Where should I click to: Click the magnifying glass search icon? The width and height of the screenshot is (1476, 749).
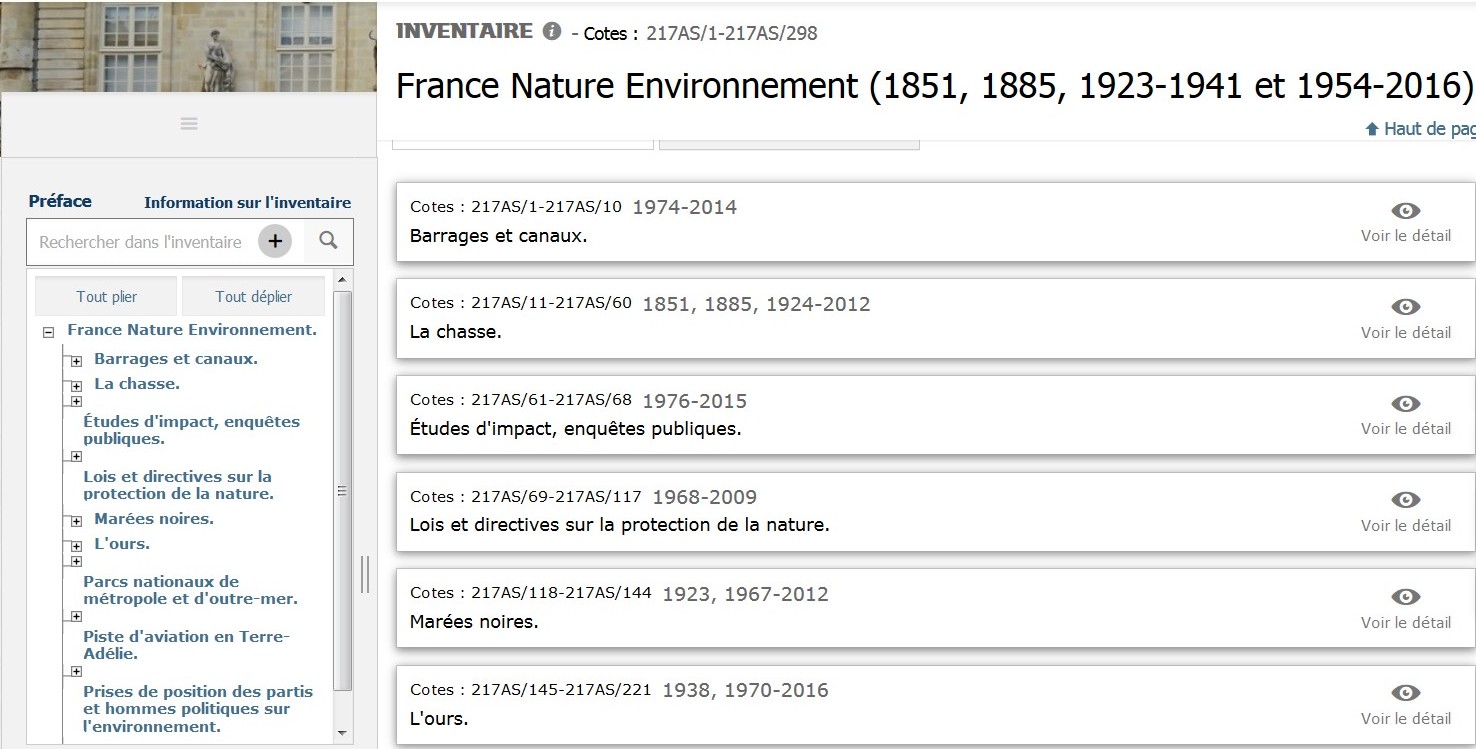pyautogui.click(x=328, y=241)
